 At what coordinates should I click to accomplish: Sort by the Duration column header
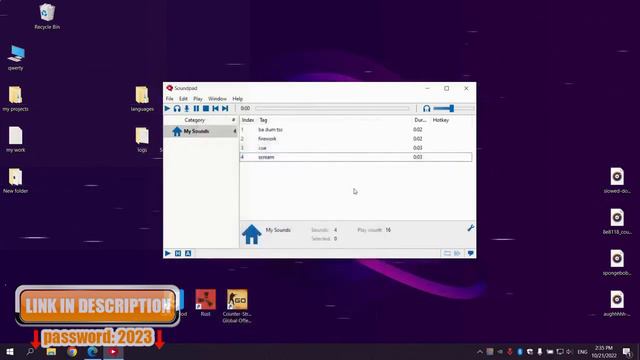pos(420,120)
